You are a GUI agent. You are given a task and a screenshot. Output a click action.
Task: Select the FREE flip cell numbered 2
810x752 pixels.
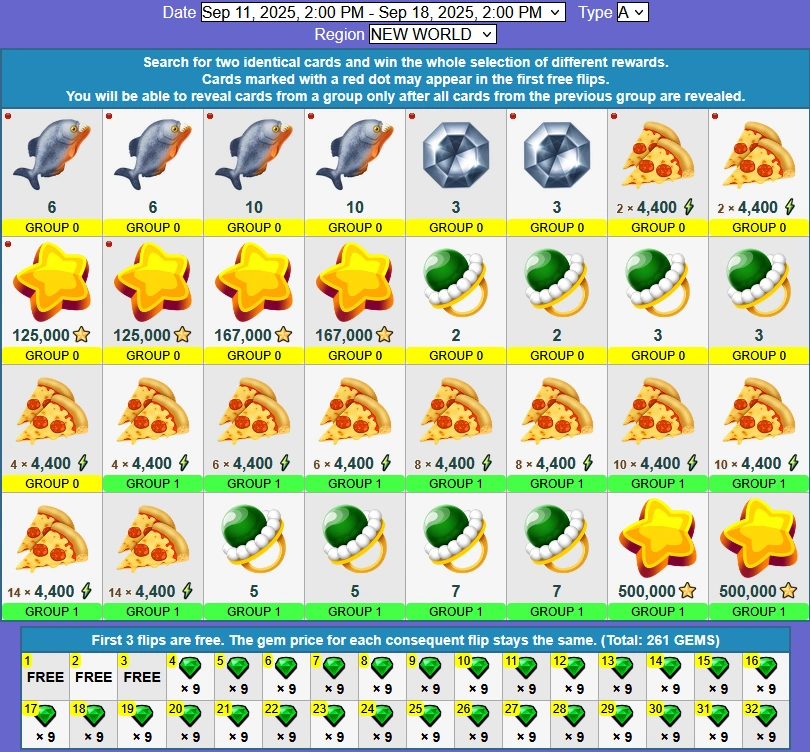pos(94,677)
